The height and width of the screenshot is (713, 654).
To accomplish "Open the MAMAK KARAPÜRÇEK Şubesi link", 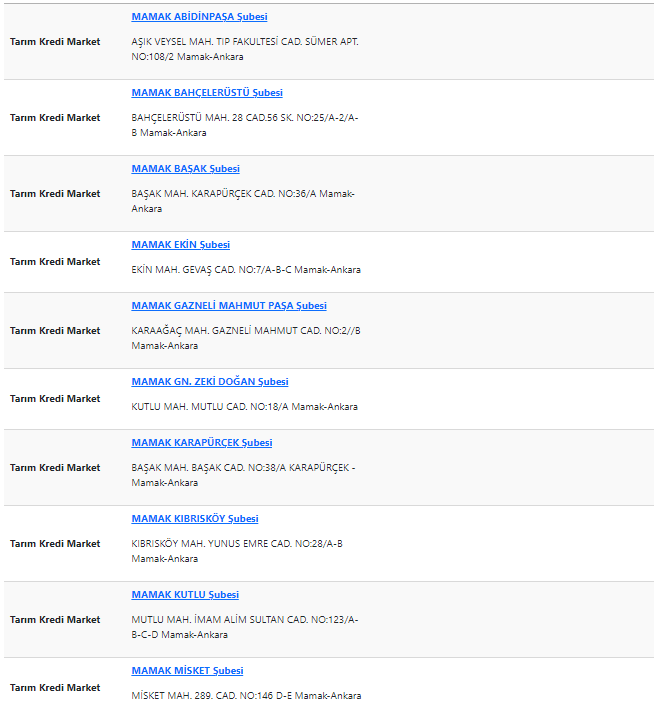I will pyautogui.click(x=202, y=442).
